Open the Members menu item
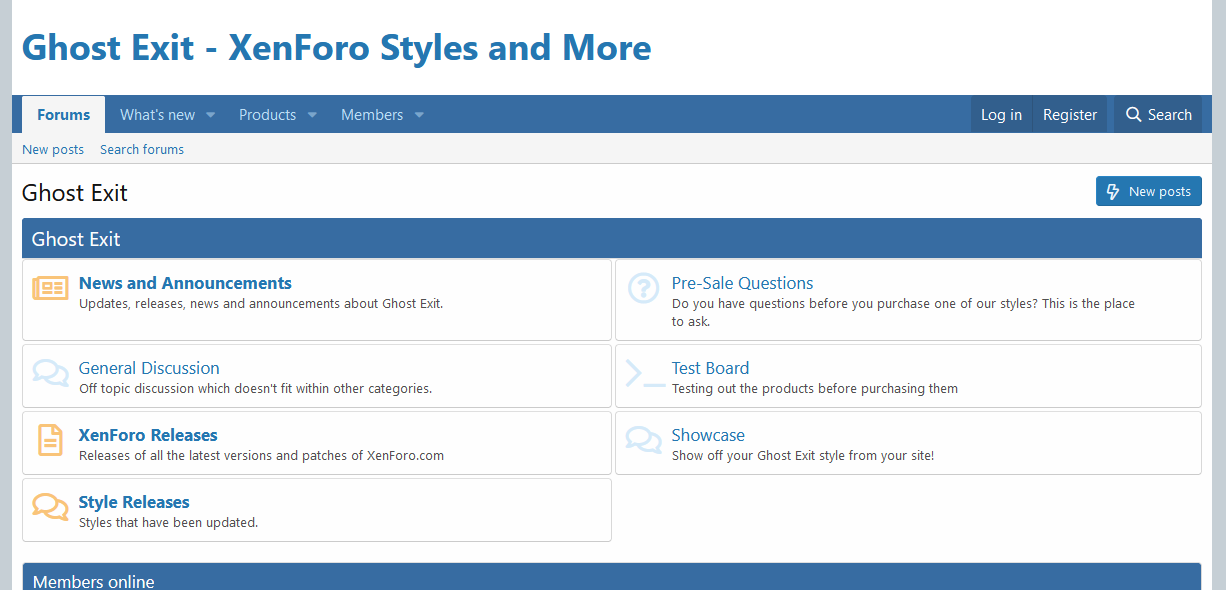Screen dimensions: 1226x590 (372, 115)
